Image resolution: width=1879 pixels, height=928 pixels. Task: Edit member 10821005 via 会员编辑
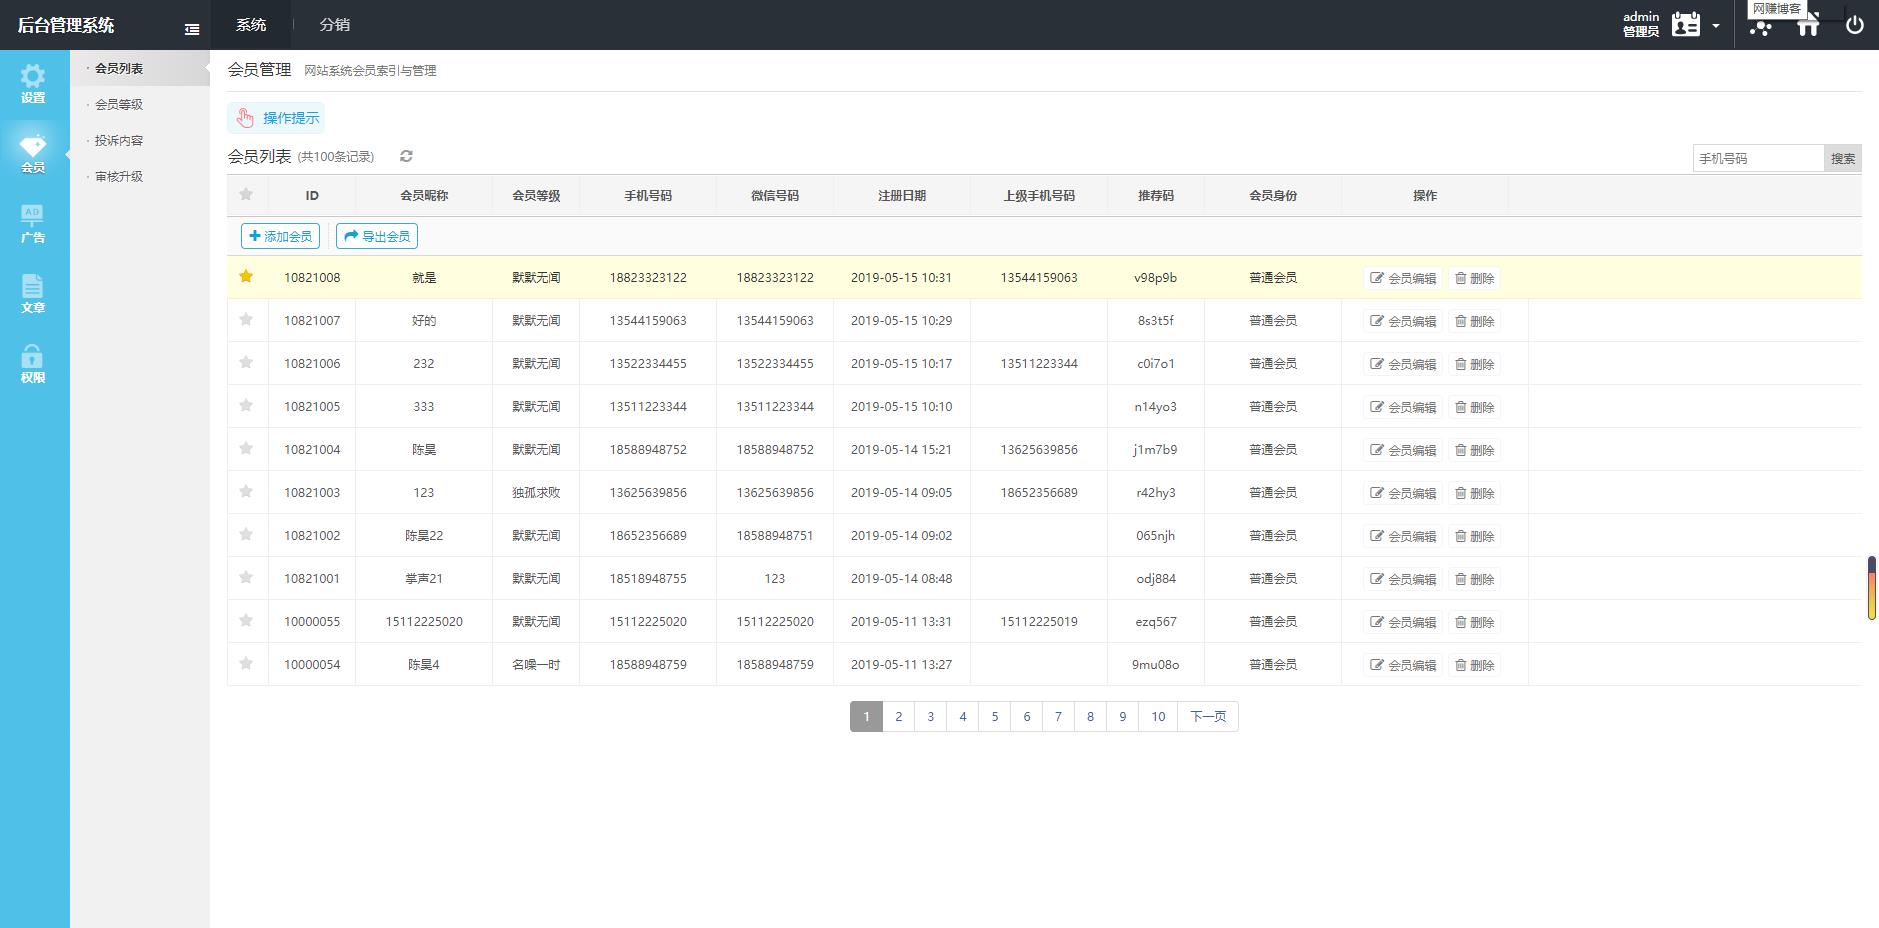pos(1403,407)
